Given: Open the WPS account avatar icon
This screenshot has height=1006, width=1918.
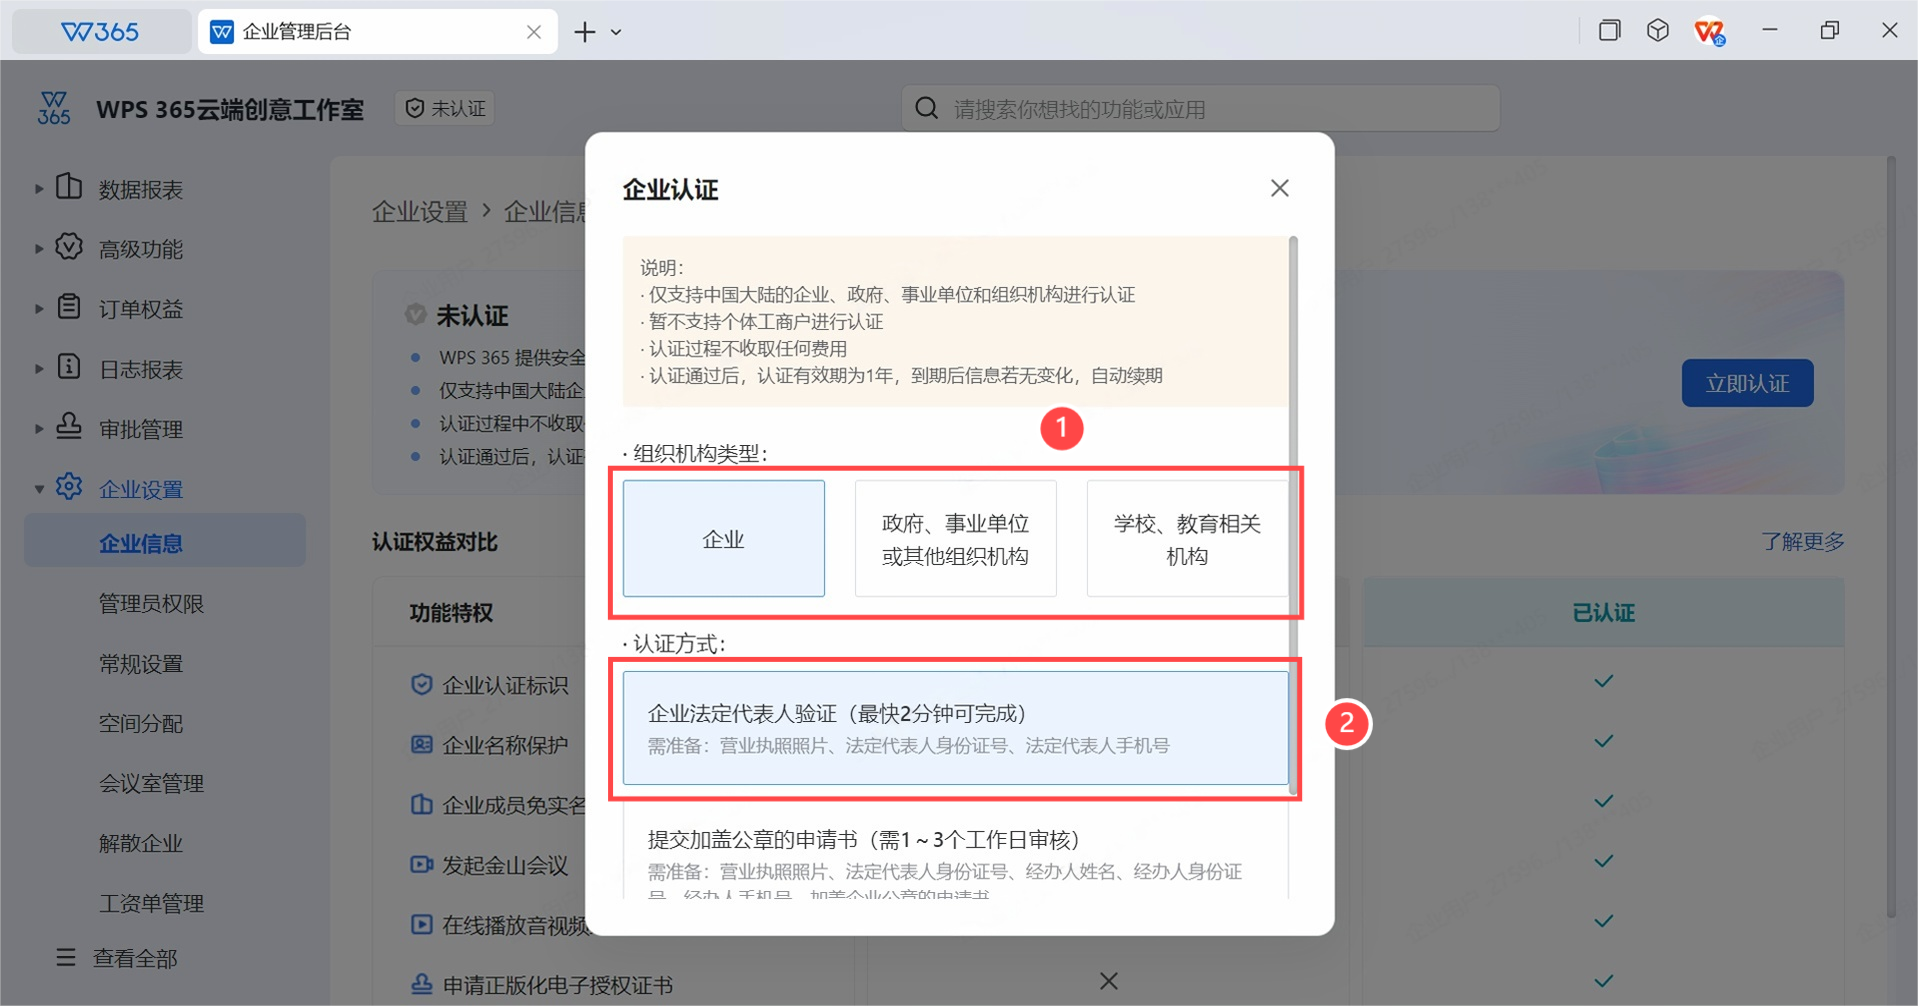Looking at the screenshot, I should click(x=1709, y=32).
